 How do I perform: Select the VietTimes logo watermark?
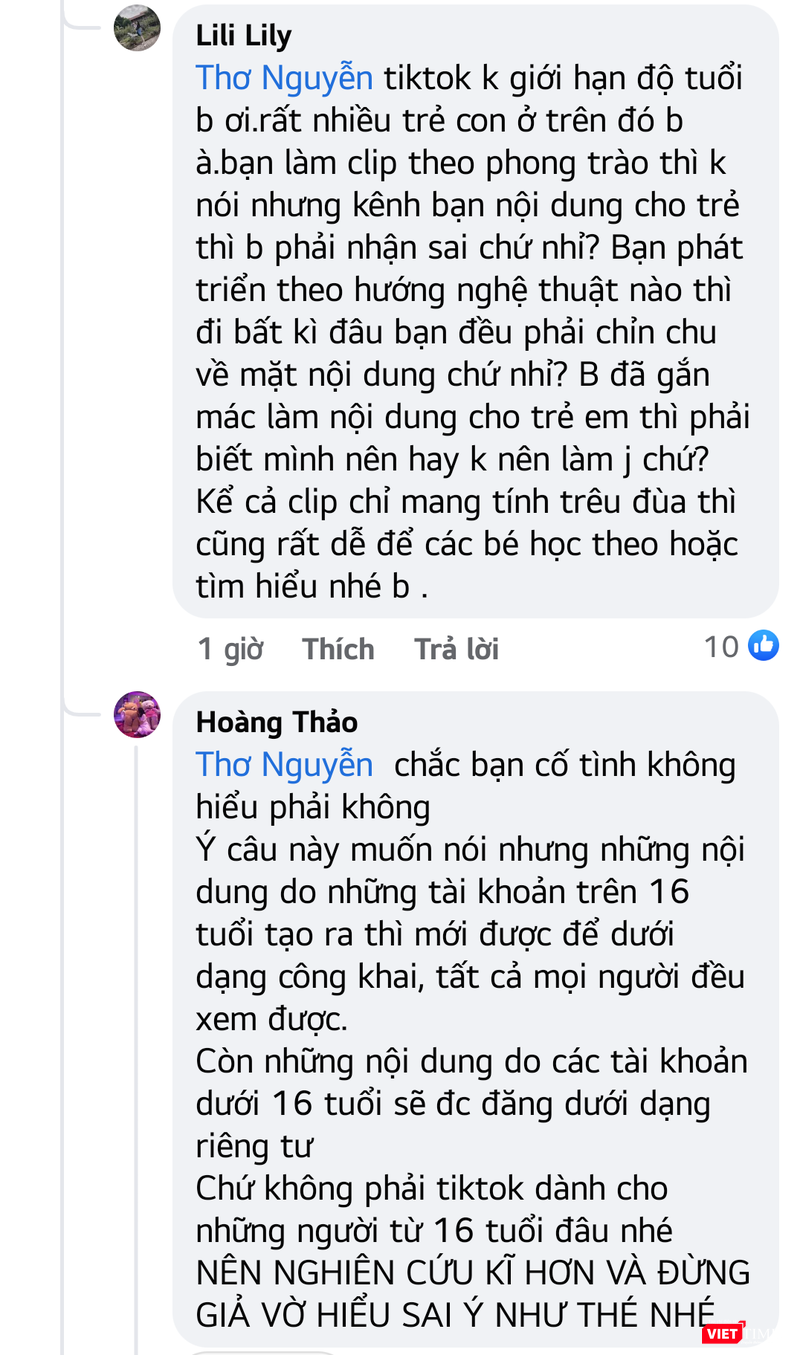(x=725, y=1331)
